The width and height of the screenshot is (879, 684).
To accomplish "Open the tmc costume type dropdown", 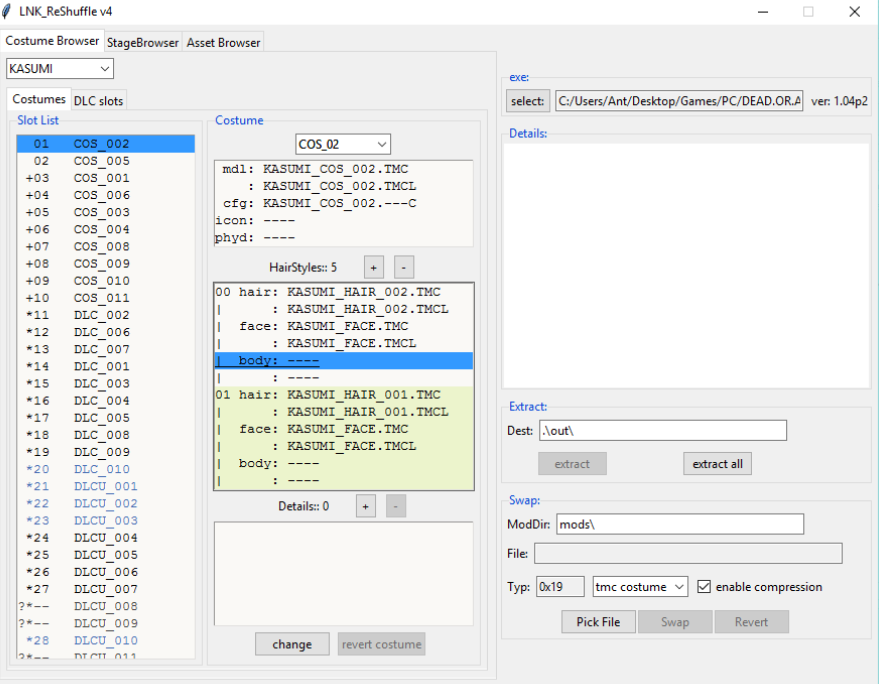I will 640,587.
